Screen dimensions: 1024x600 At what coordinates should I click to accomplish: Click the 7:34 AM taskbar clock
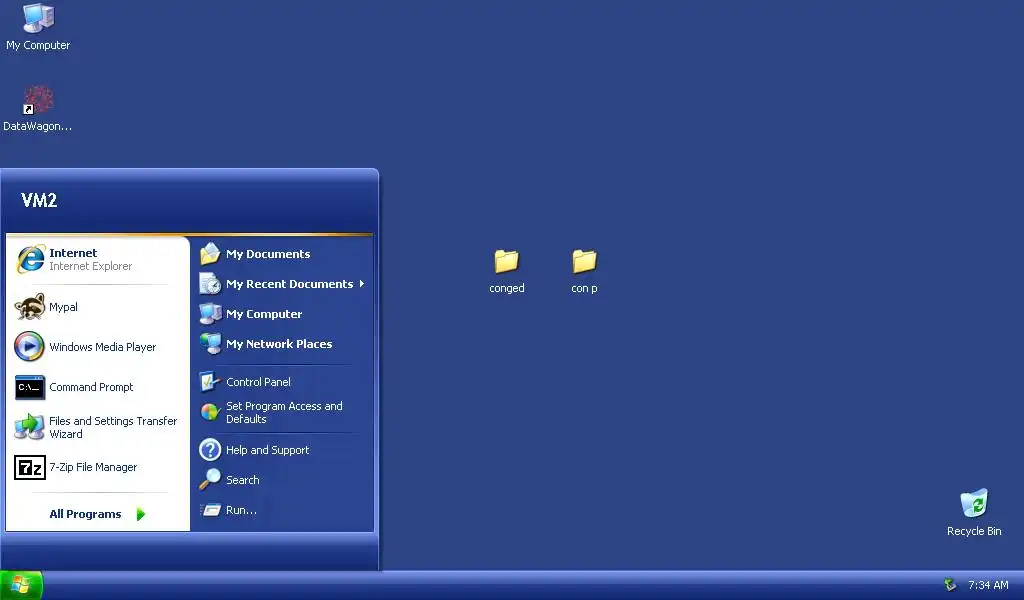pos(988,585)
